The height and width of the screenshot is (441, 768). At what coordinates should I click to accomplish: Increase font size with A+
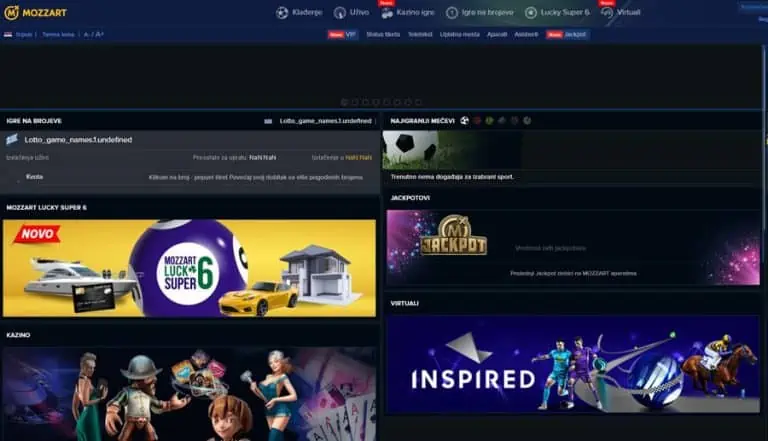tap(99, 34)
